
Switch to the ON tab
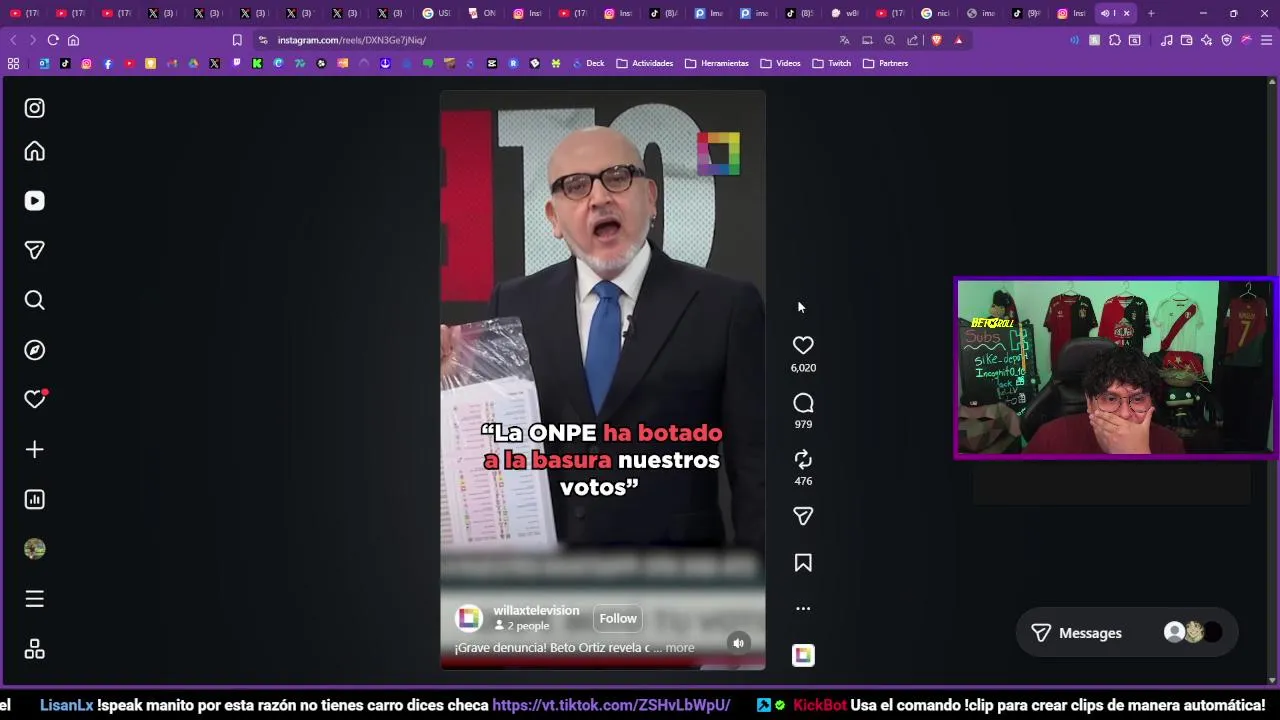[482, 13]
